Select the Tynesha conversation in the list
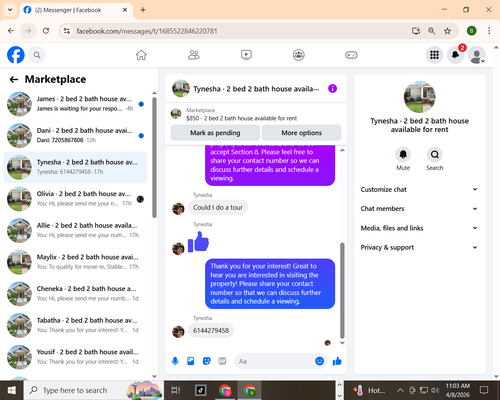The image size is (500, 400). (75, 167)
